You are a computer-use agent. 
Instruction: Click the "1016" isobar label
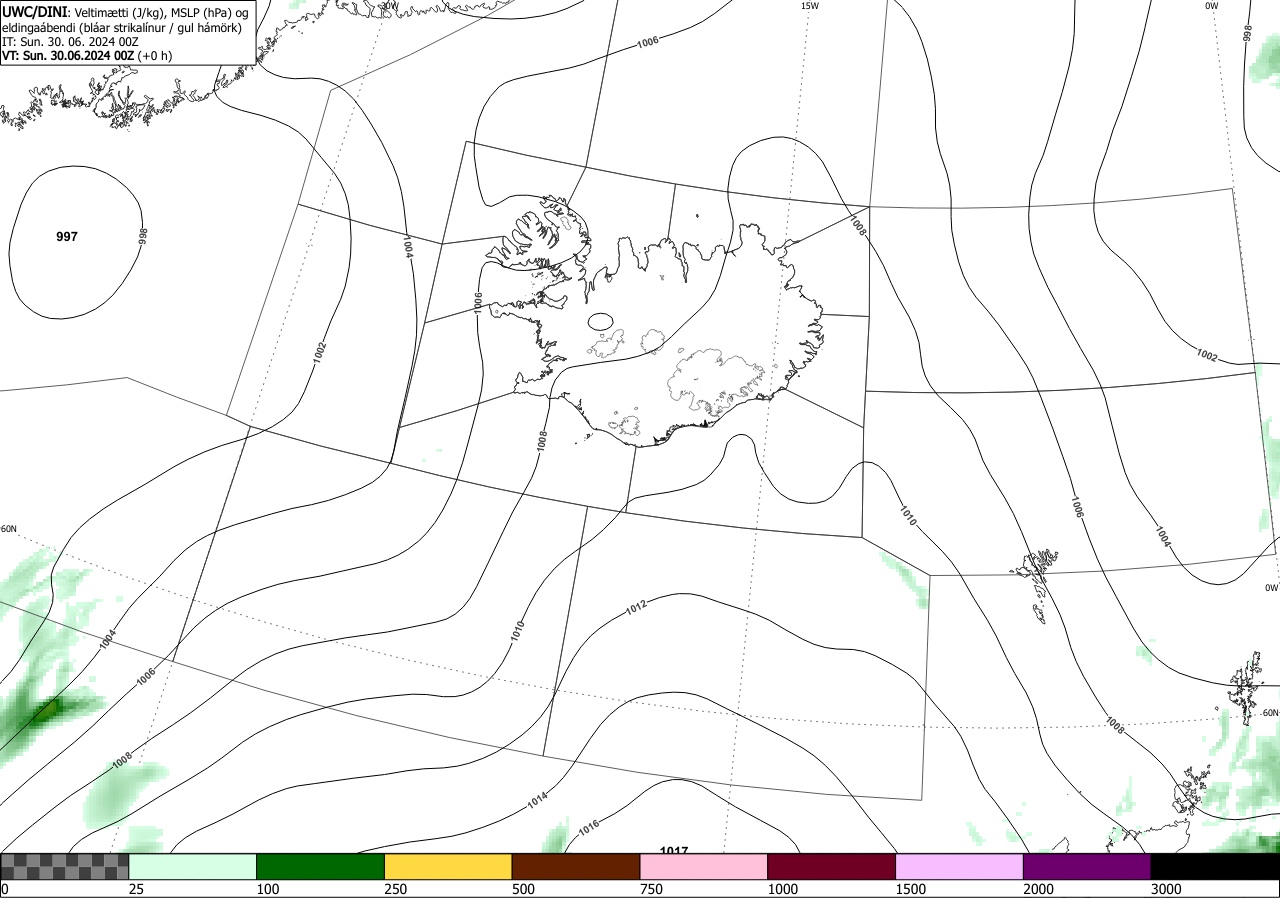588,828
